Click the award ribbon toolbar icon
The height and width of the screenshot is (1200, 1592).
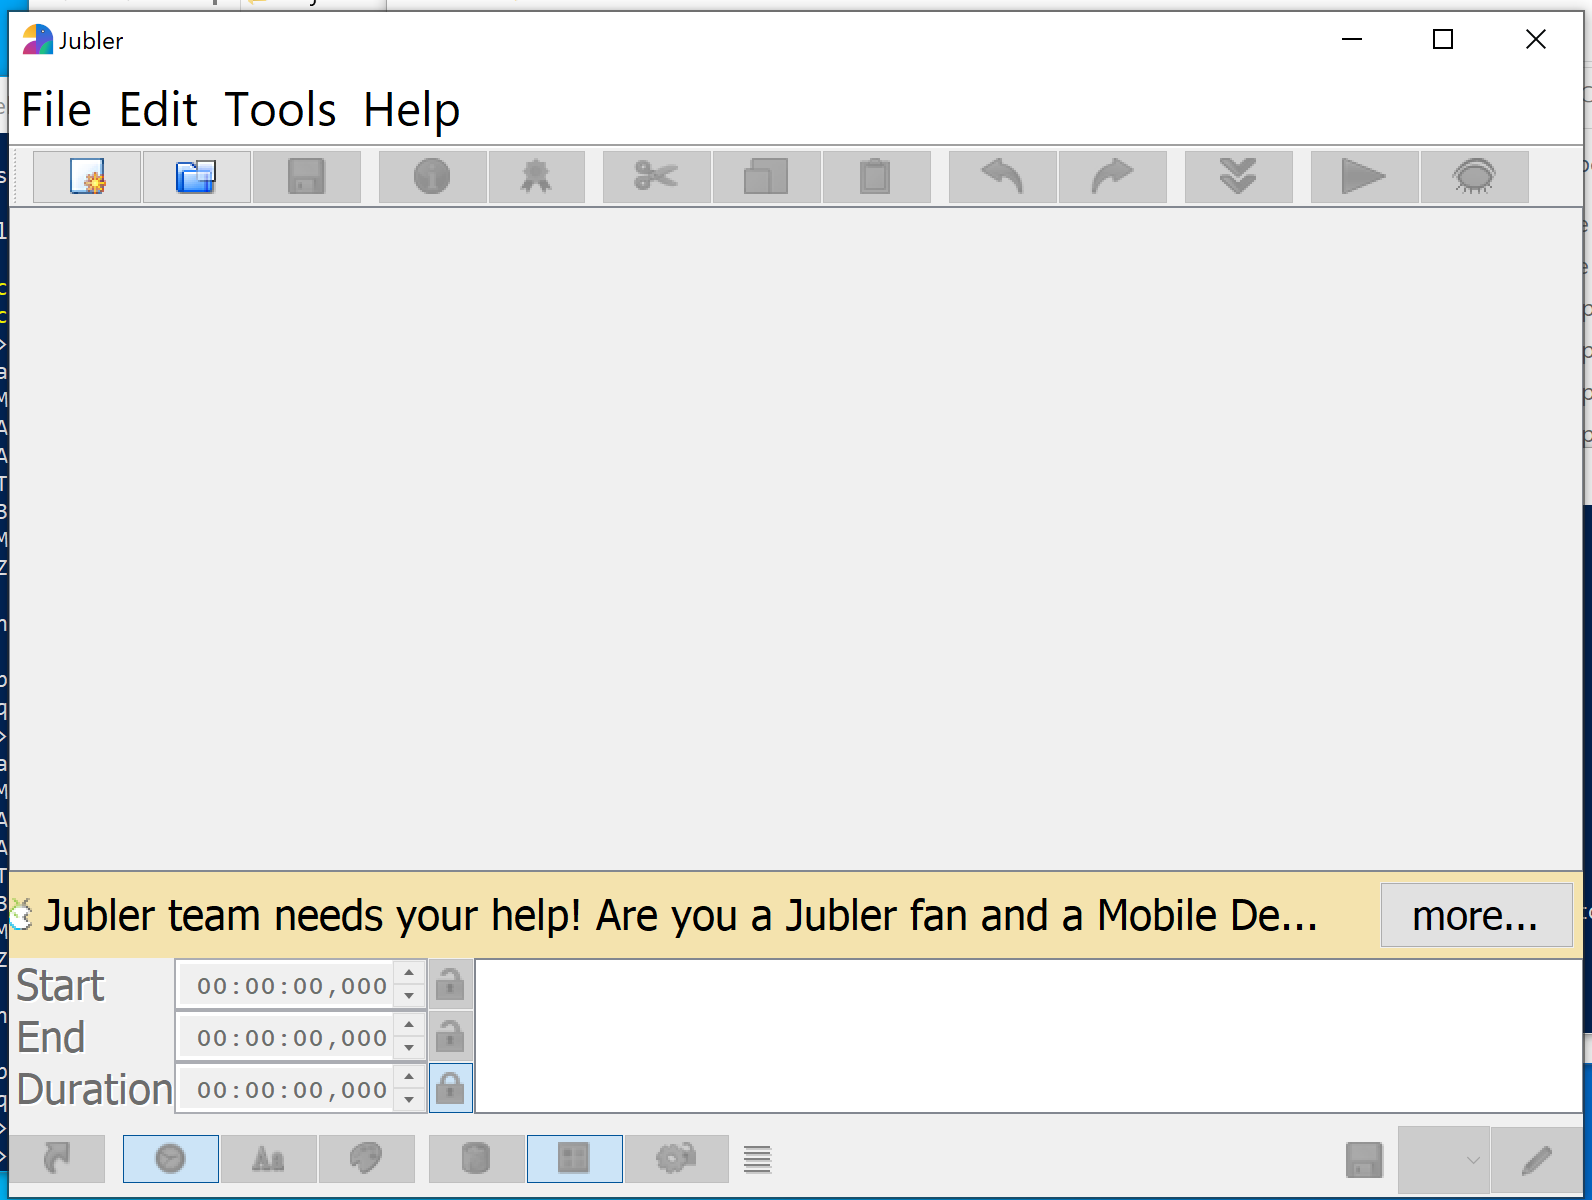point(536,177)
